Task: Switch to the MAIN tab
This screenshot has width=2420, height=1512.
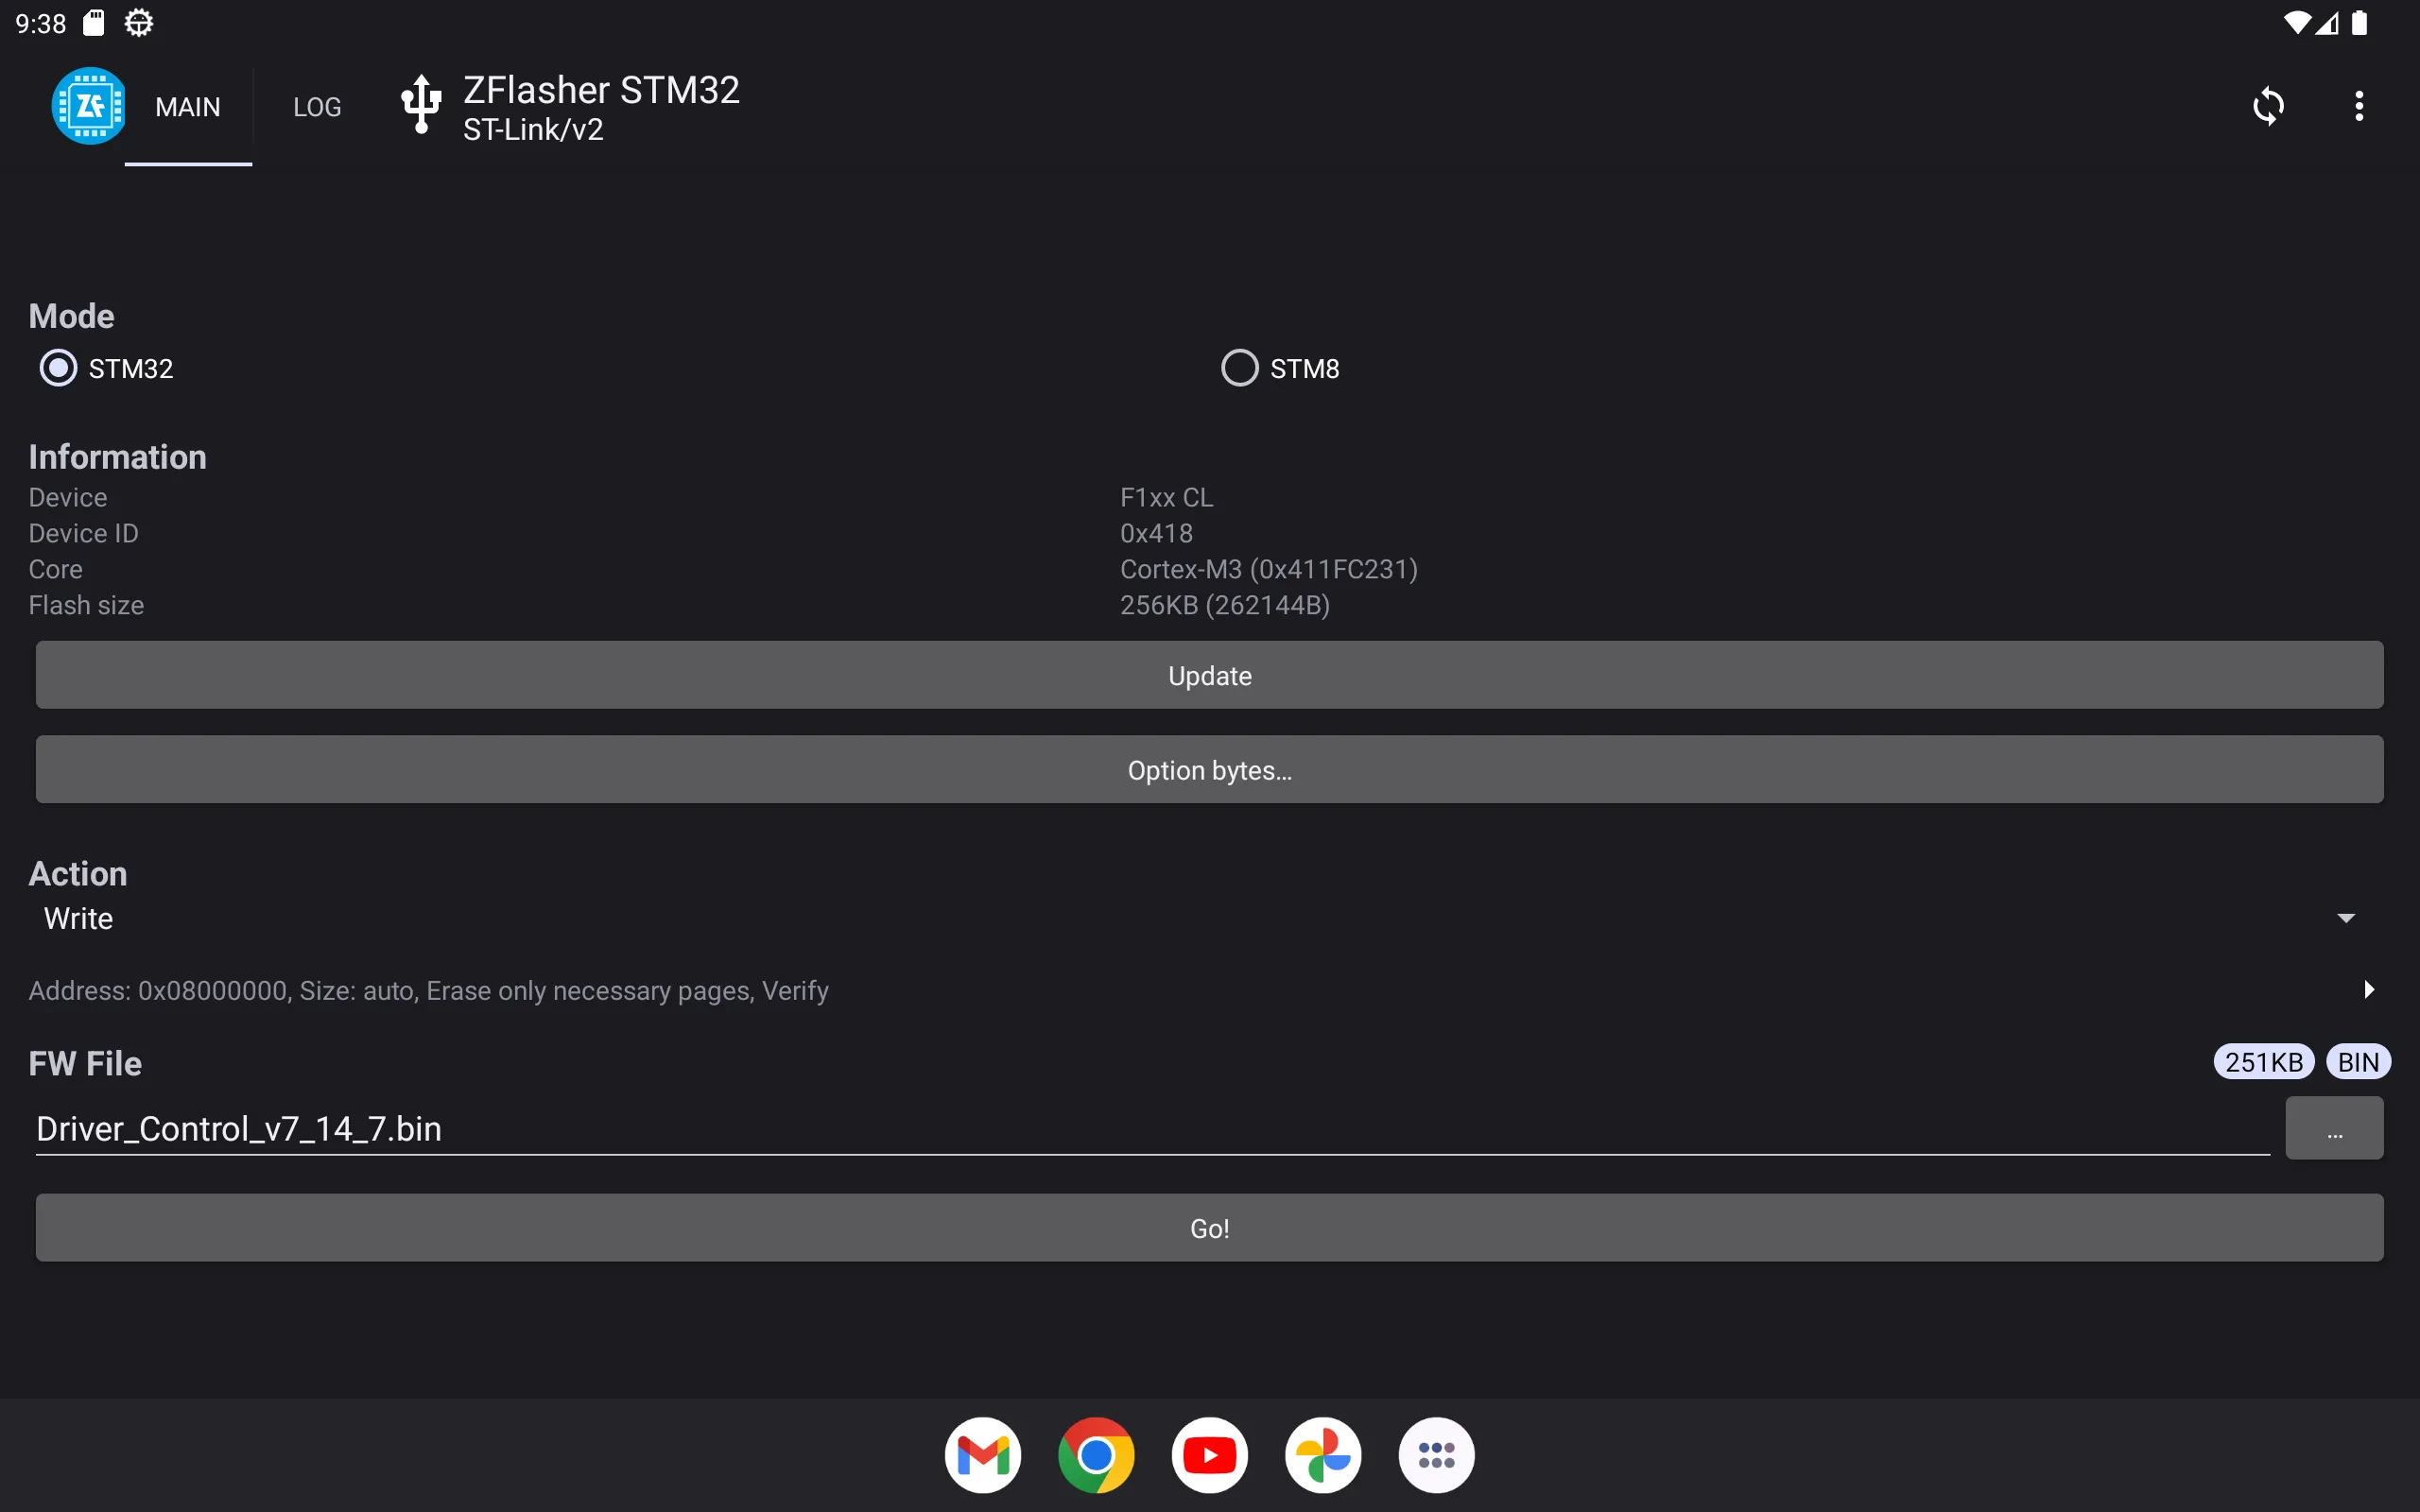Action: click(x=188, y=106)
